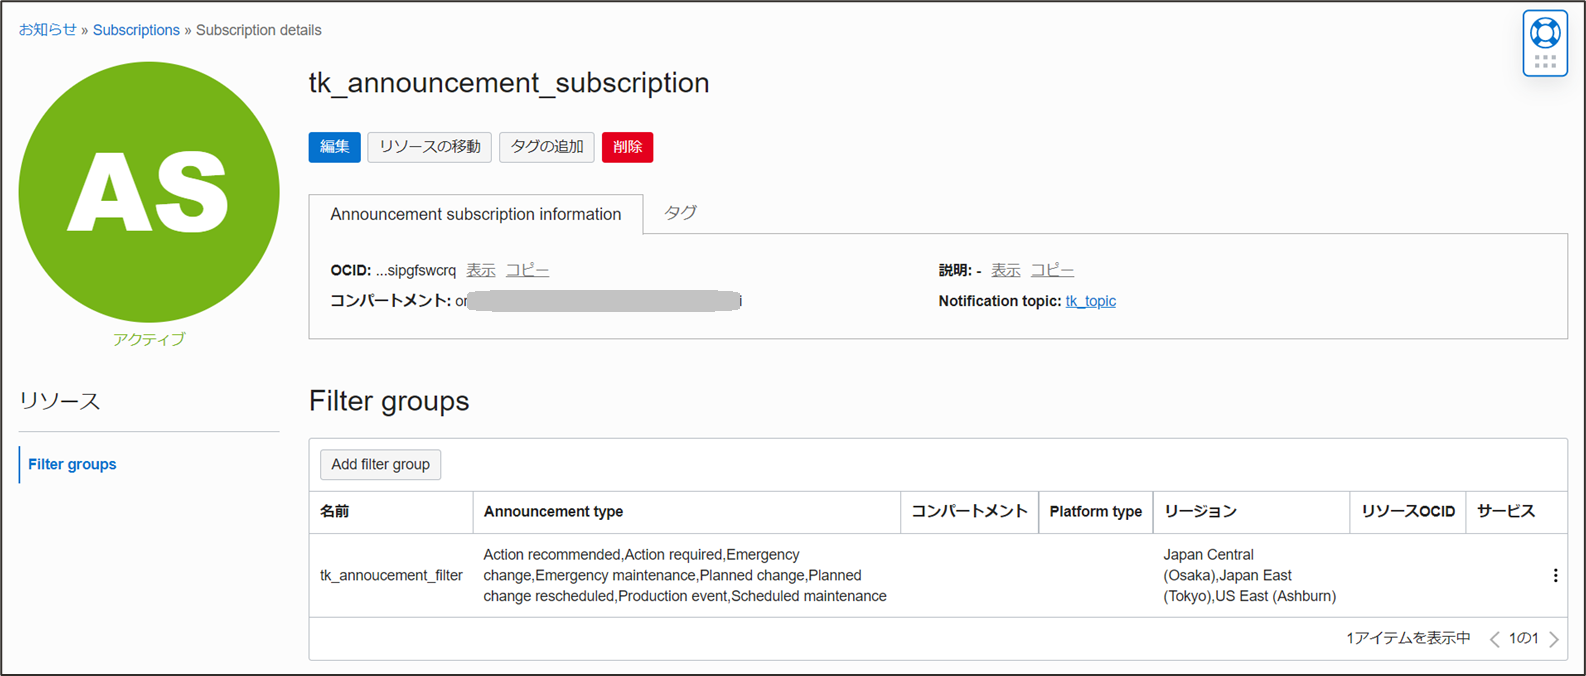The width and height of the screenshot is (1586, 676).
Task: Show the full OCID via 表示 link
Action: tap(481, 270)
